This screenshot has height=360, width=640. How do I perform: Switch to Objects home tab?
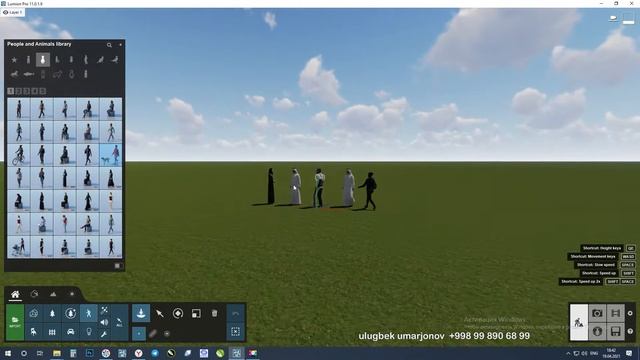[15, 294]
